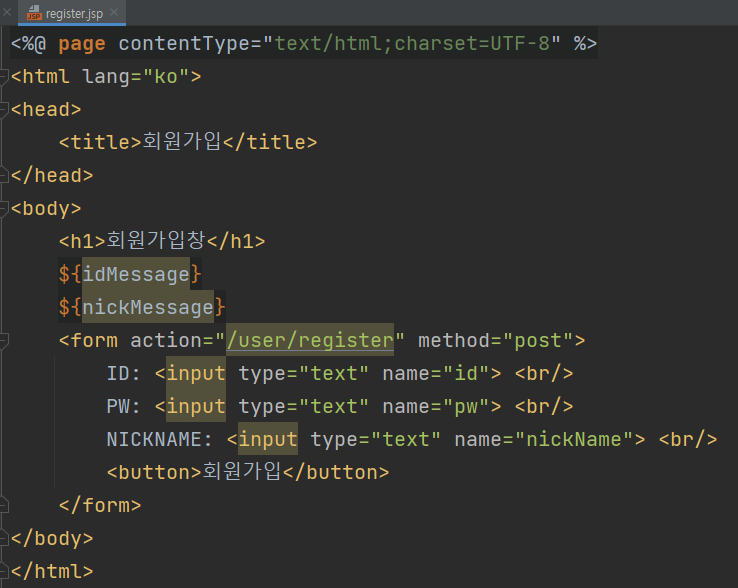Click the input tag on the ID line
Image resolution: width=738 pixels, height=588 pixels.
point(196,373)
